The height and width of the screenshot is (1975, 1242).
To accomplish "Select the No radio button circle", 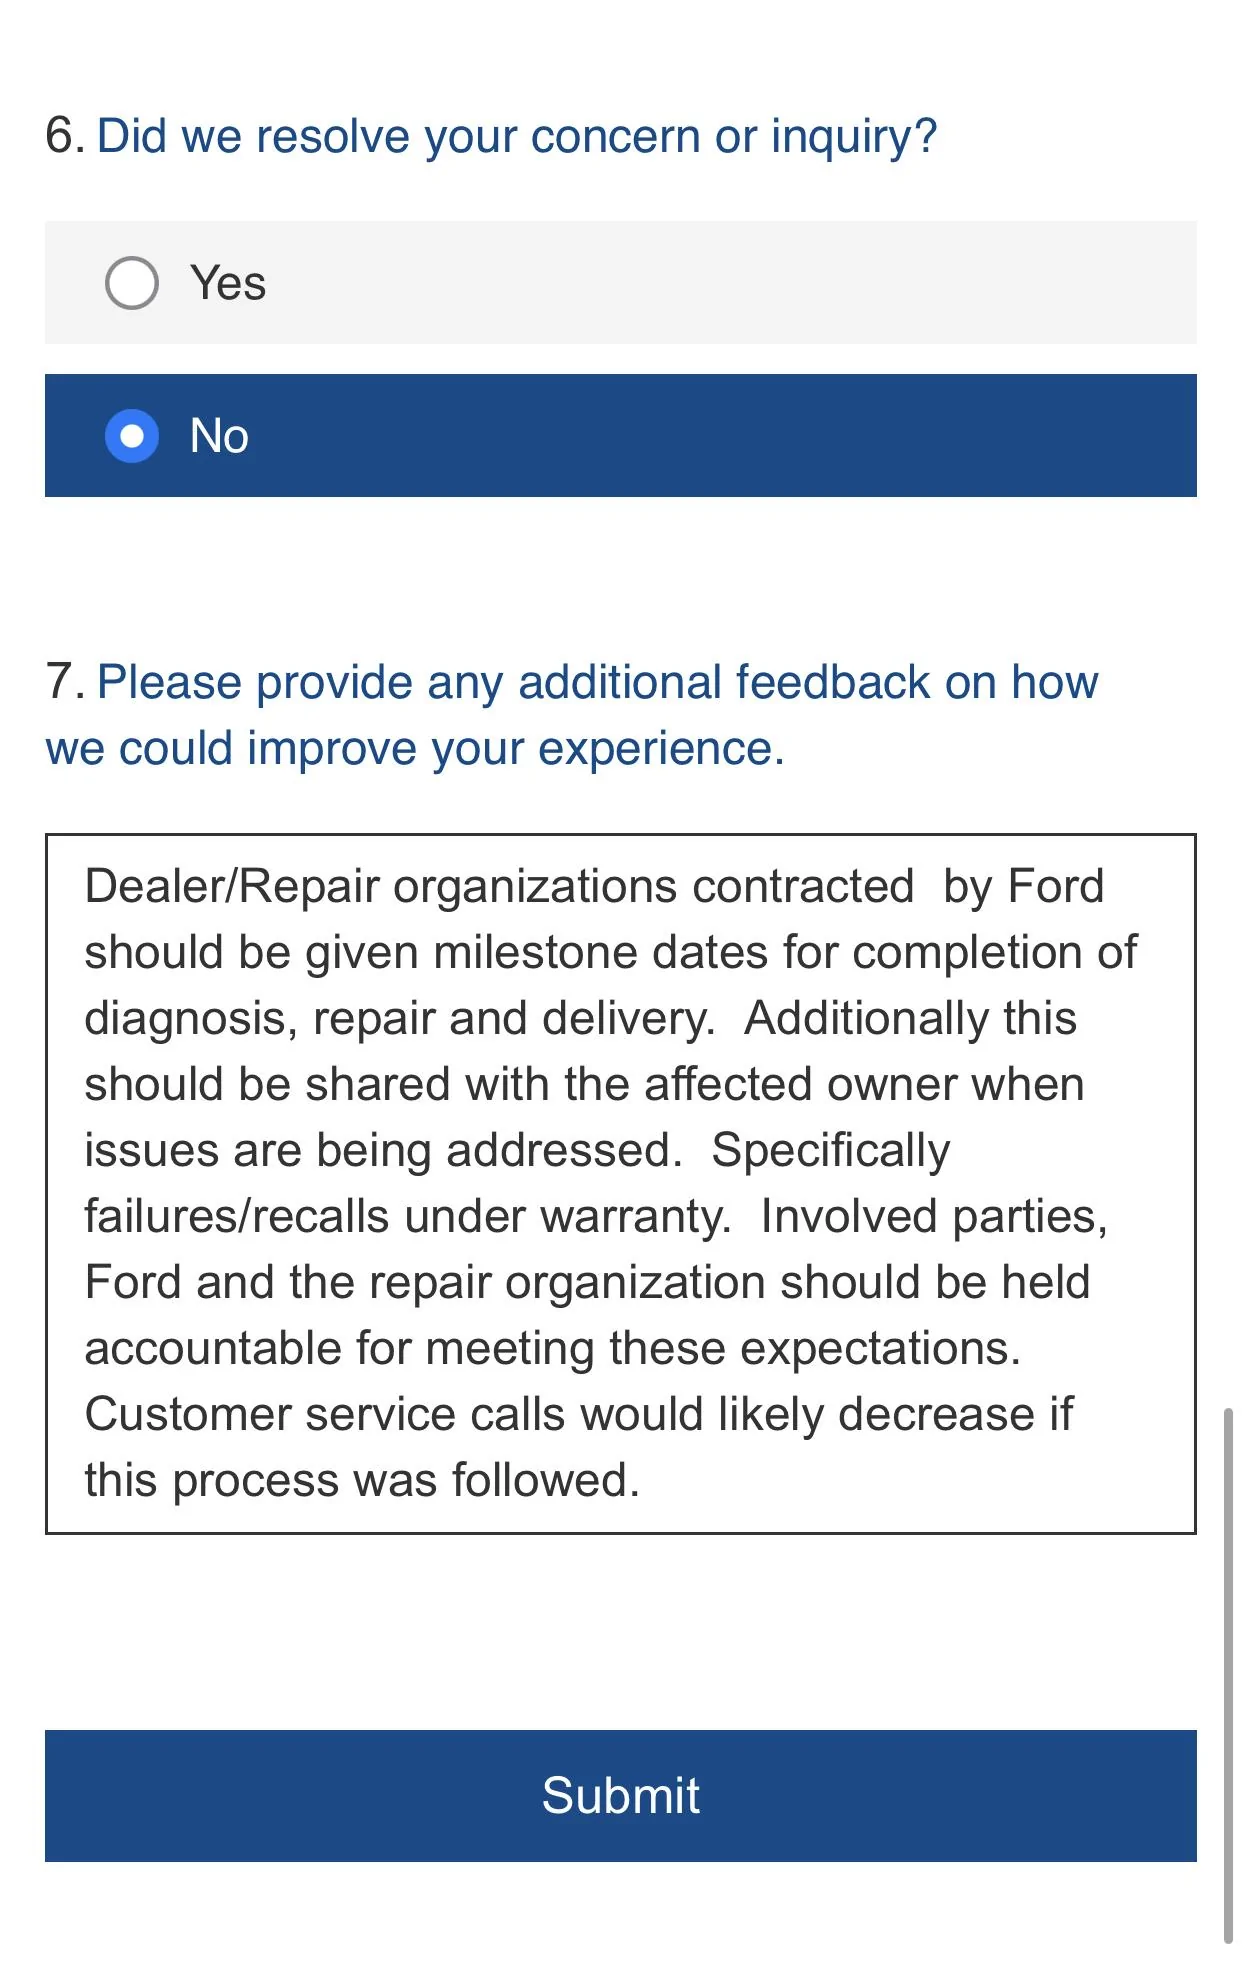I will point(132,436).
